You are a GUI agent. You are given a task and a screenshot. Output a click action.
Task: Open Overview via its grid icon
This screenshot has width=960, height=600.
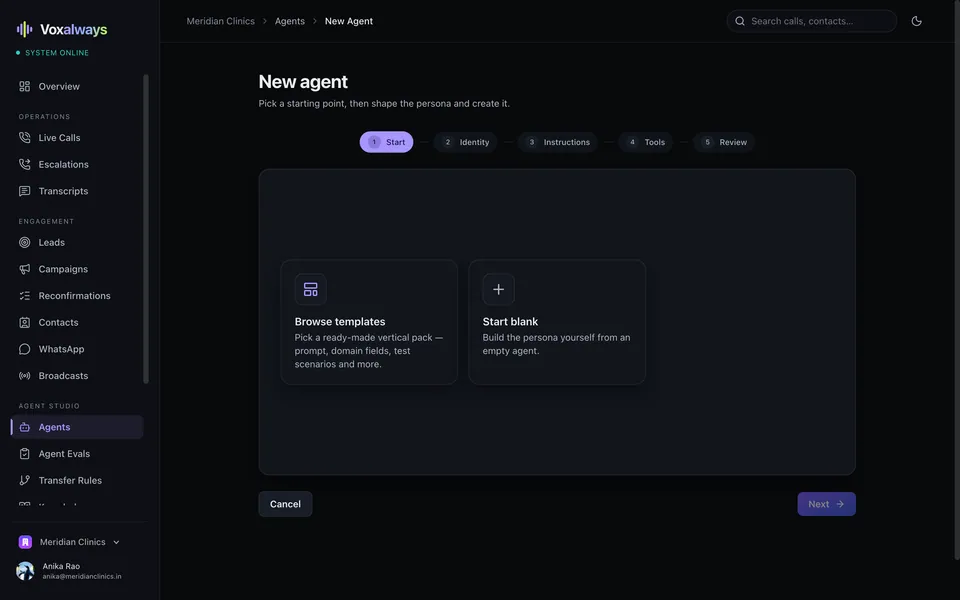[24, 86]
